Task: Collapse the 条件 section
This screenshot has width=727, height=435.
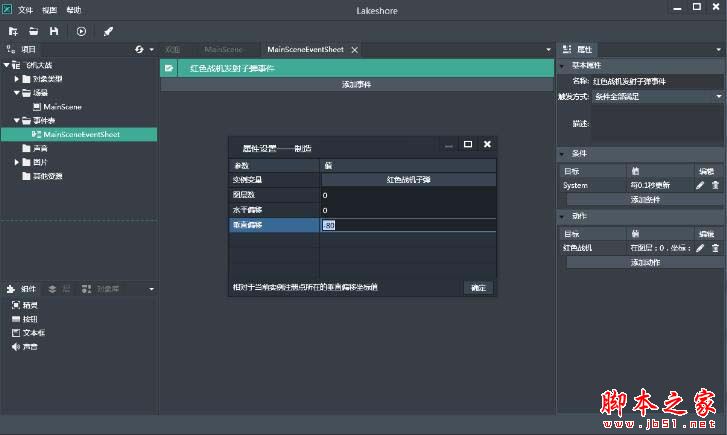Action: coord(562,154)
